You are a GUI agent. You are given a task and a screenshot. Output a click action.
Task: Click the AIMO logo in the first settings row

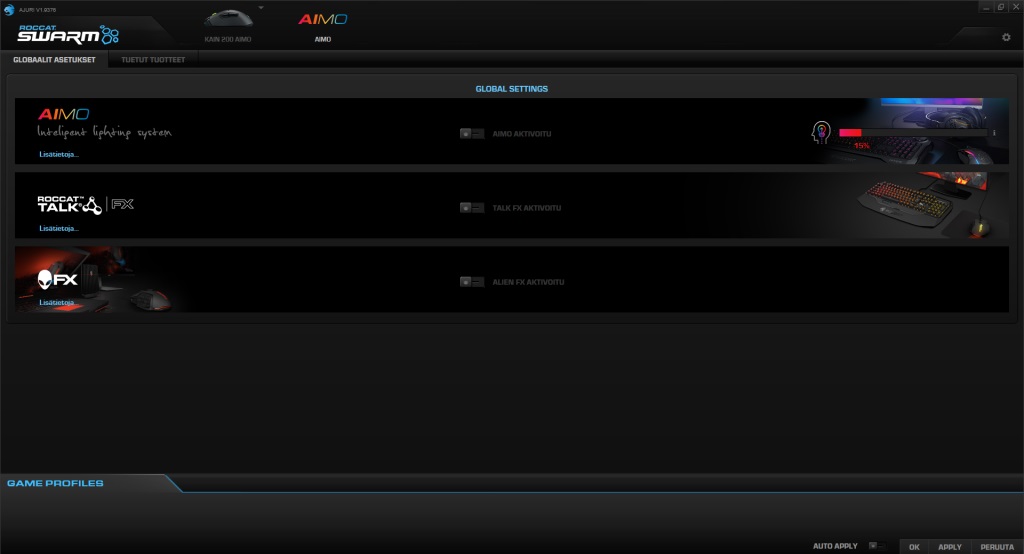(x=63, y=114)
